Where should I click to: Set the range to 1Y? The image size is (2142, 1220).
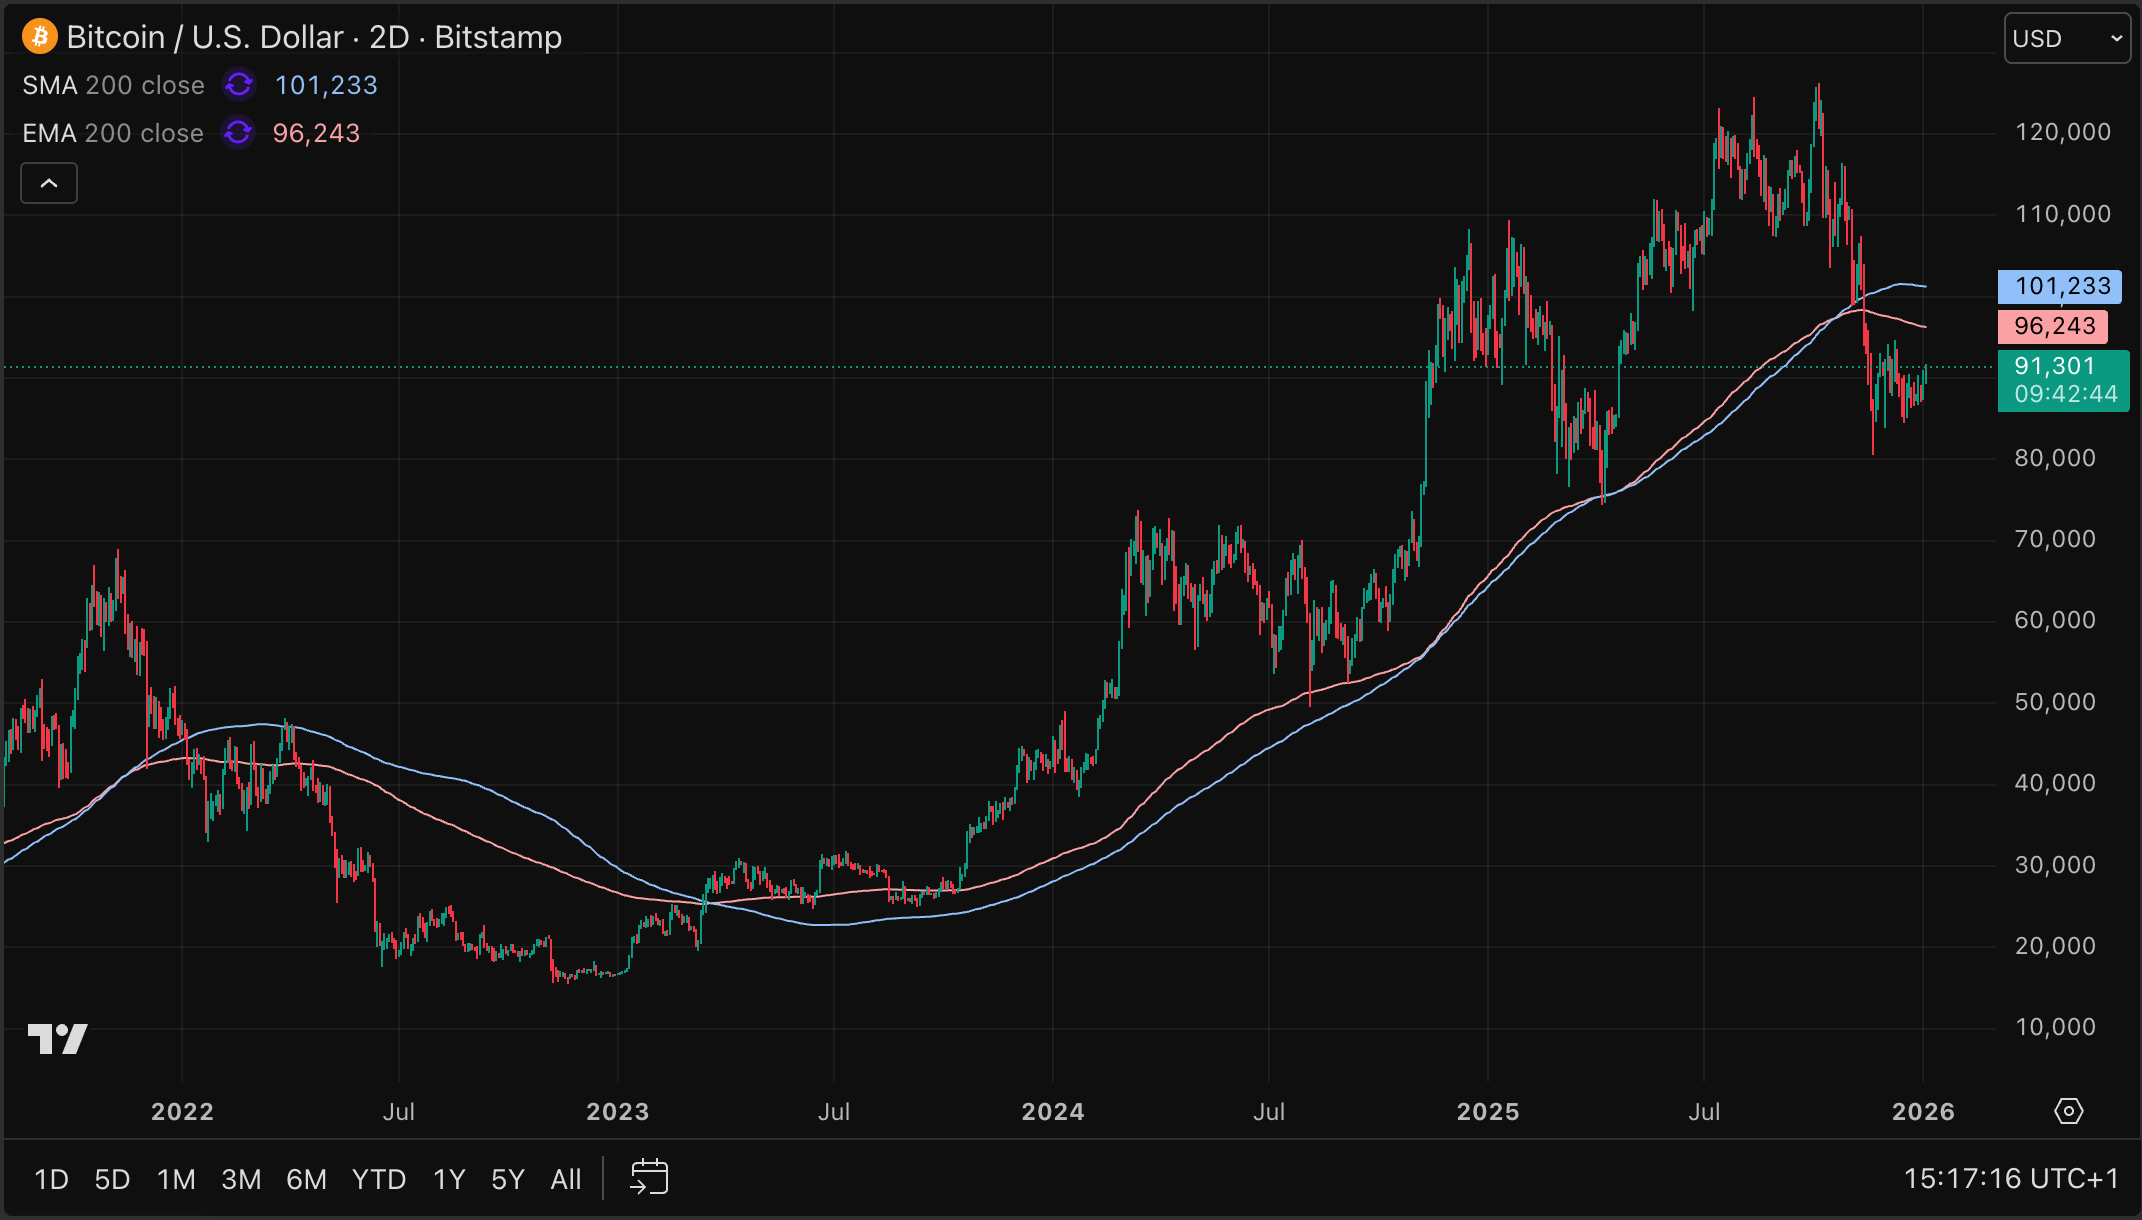point(449,1180)
